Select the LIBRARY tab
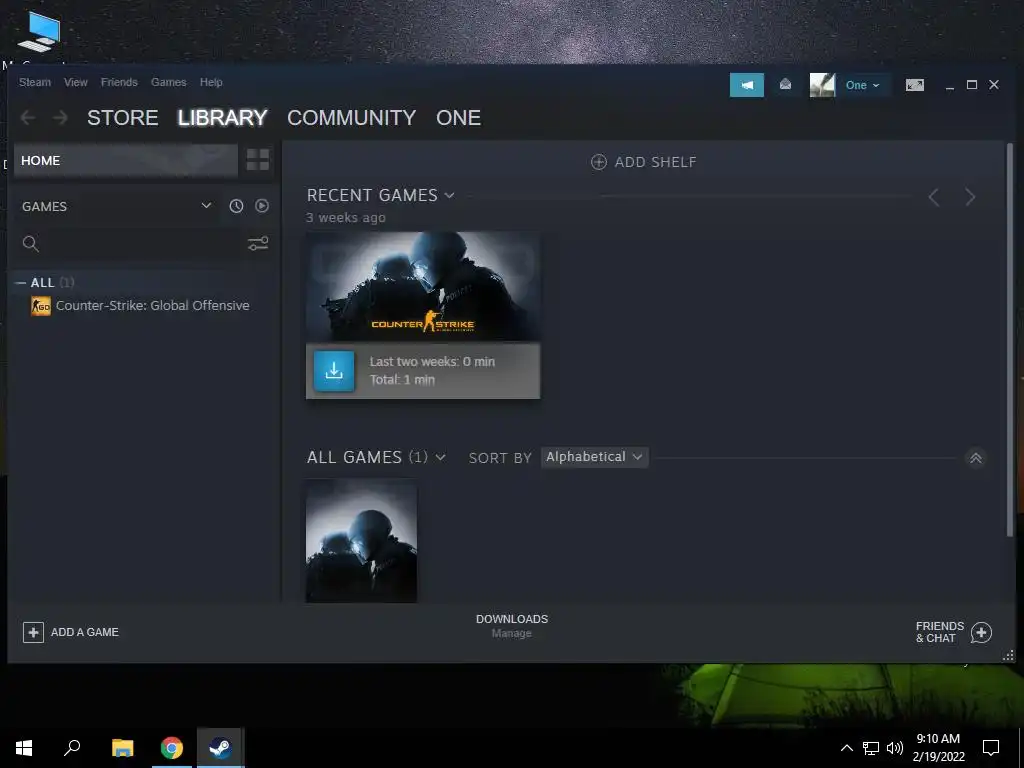 223,118
